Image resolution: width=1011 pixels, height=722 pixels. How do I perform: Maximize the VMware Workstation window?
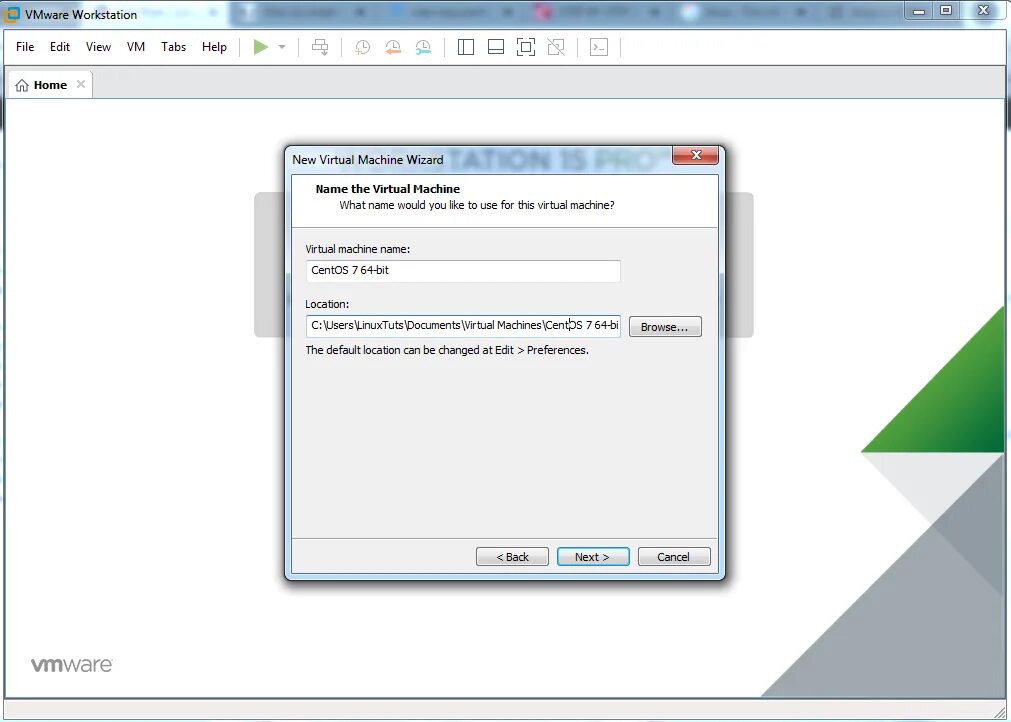pos(946,10)
